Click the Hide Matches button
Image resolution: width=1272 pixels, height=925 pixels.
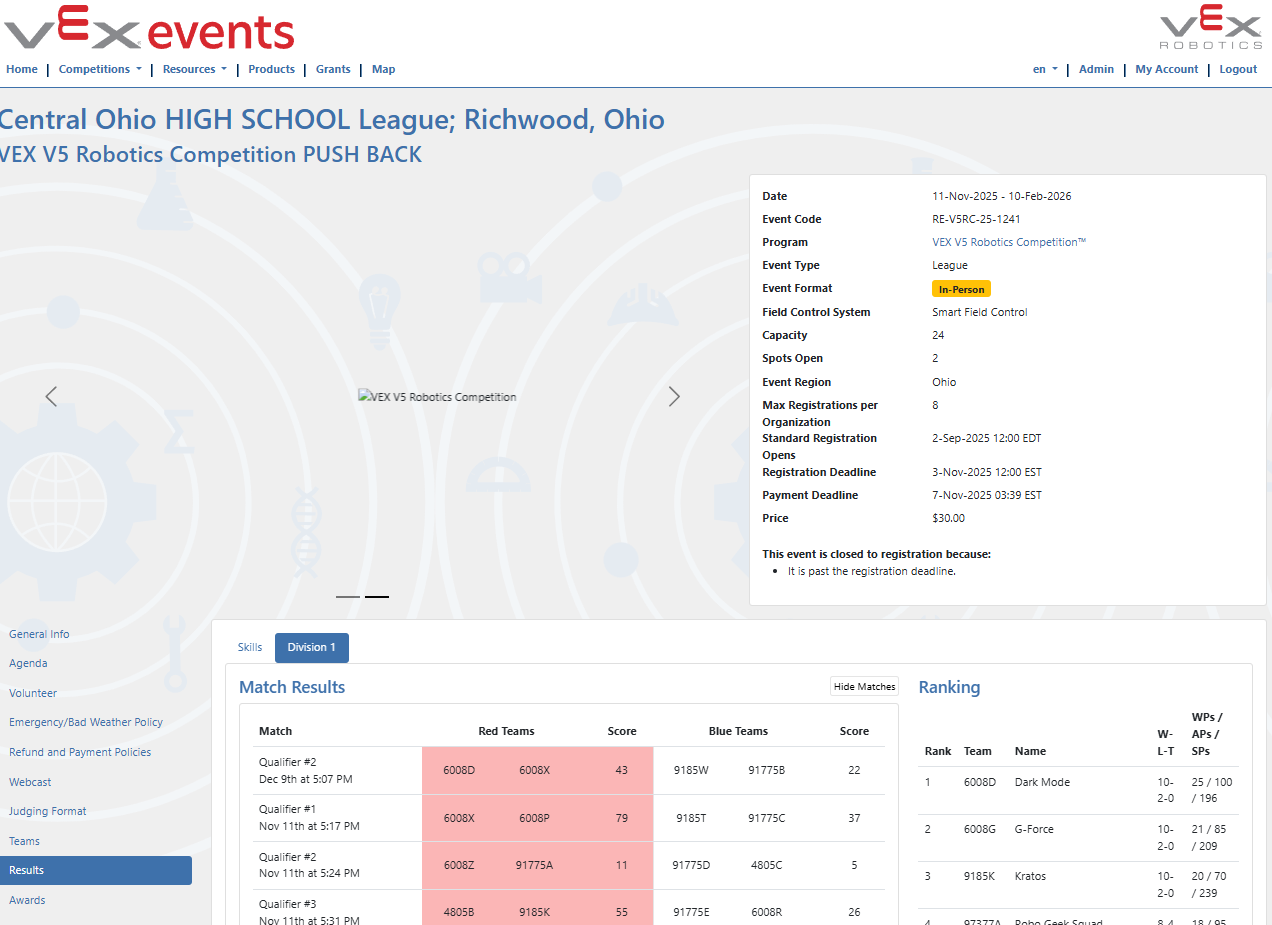864,687
